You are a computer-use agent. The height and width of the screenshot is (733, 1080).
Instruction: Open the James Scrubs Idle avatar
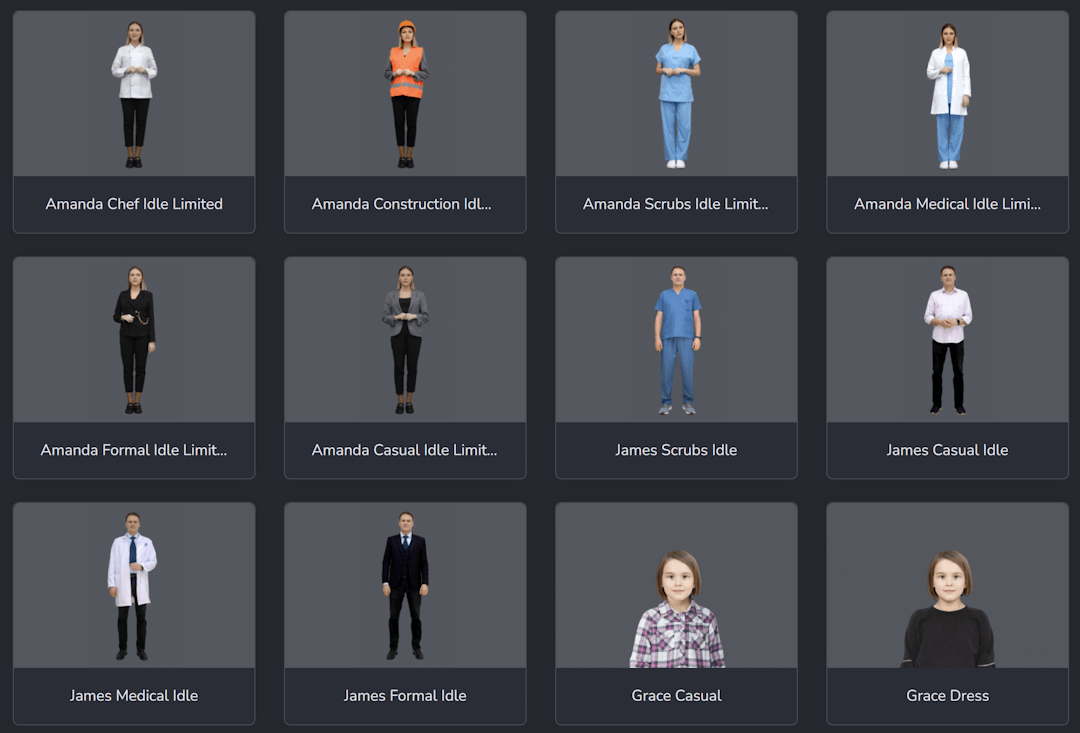(x=676, y=337)
